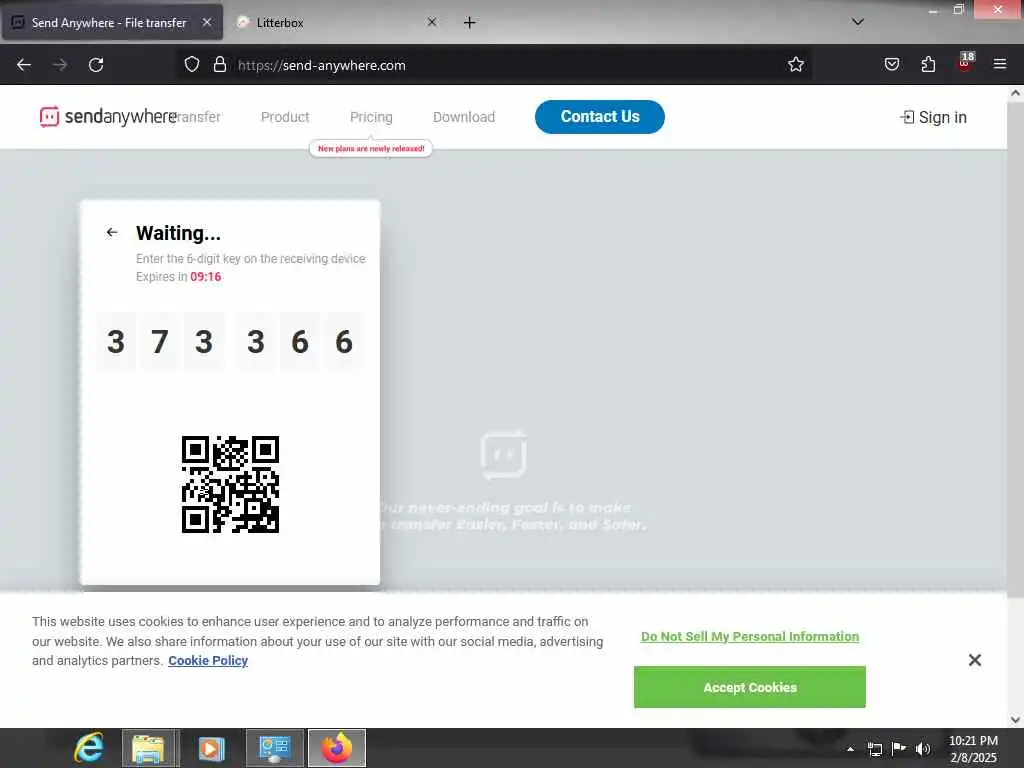Switch to the Litterbox tab
1024x768 pixels.
click(x=336, y=22)
